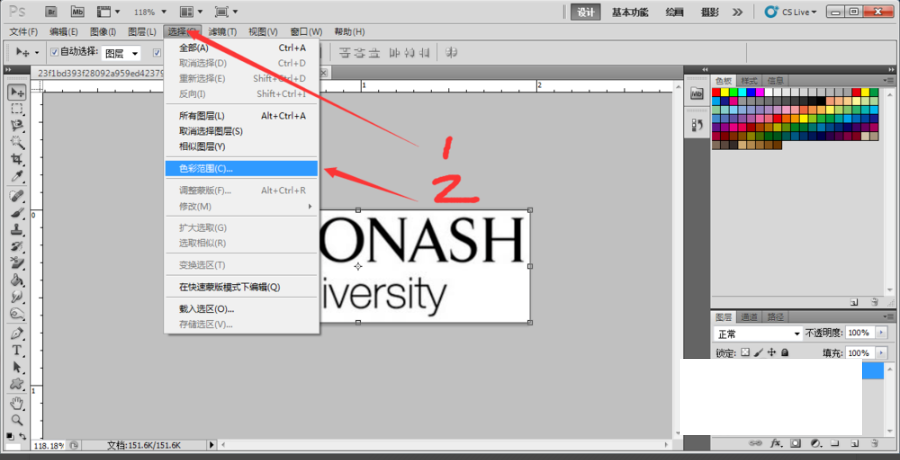The image size is (900, 460).
Task: Switch to 基本功能 workspace
Action: click(630, 12)
